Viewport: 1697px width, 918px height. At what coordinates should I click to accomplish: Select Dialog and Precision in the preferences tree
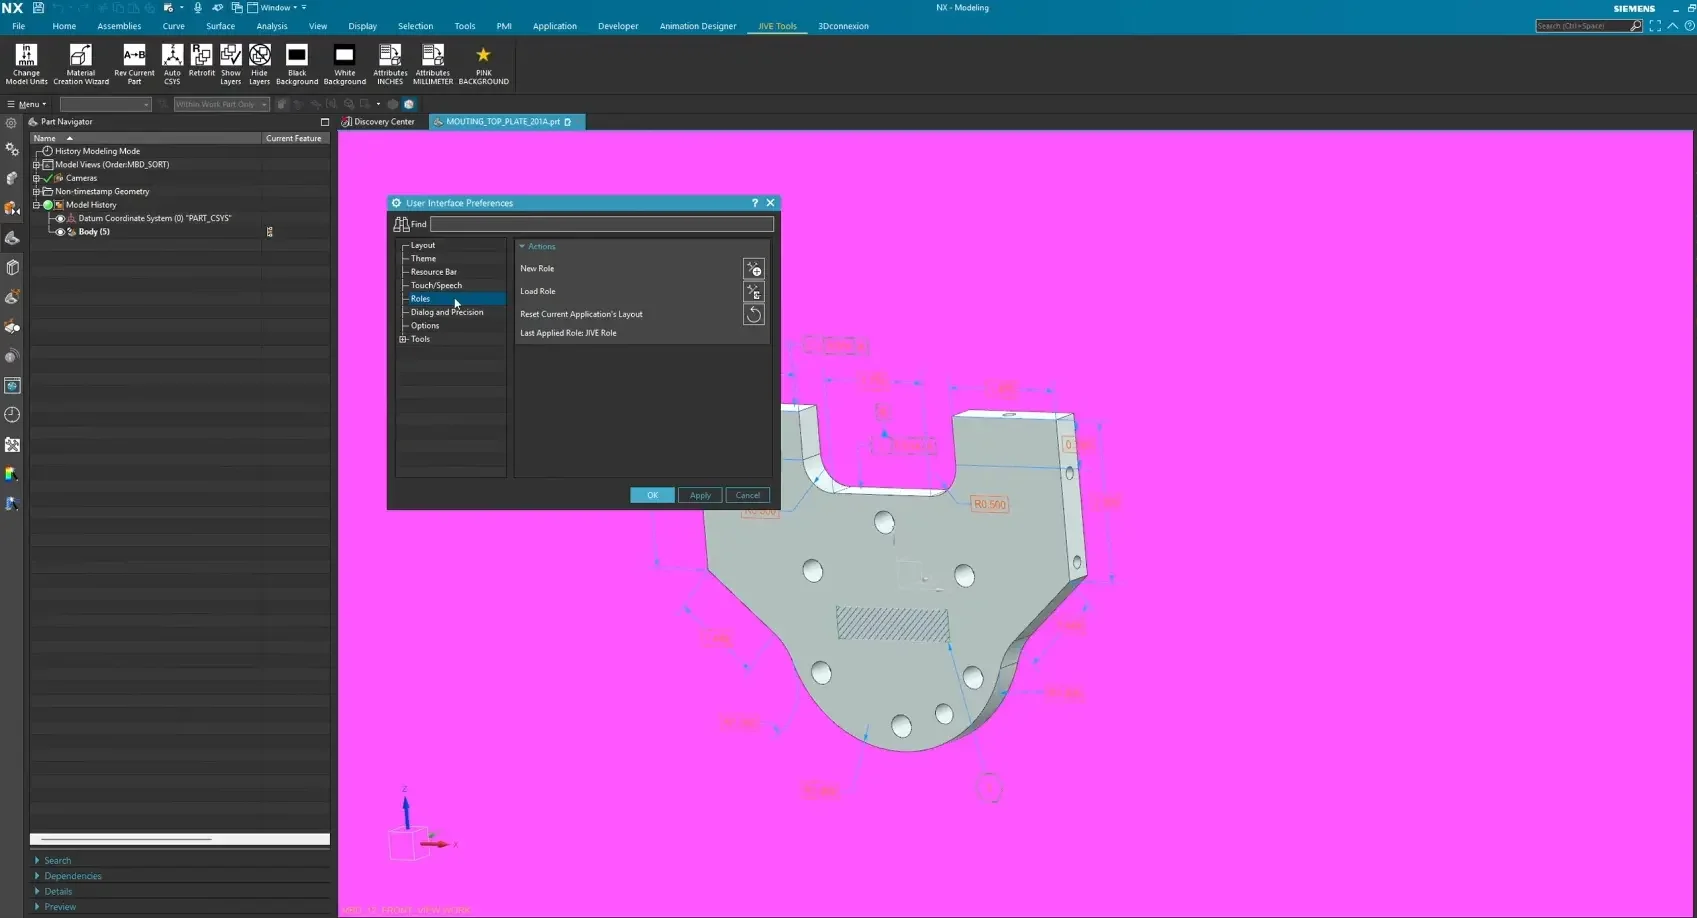point(447,313)
